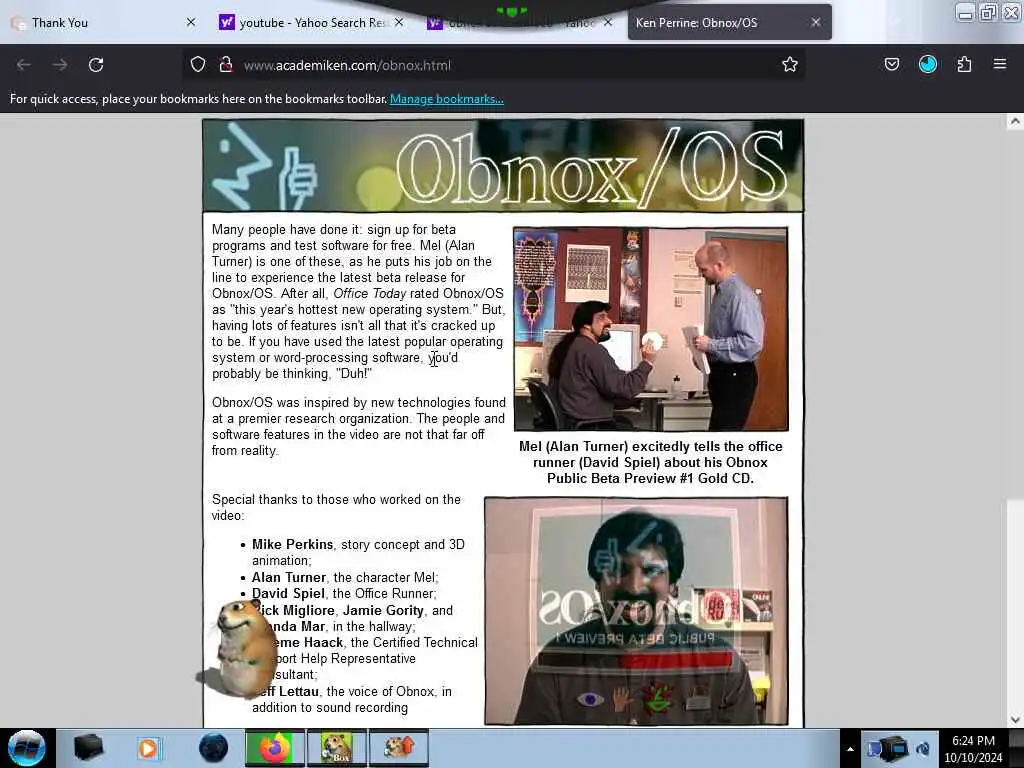Open the clock showing 6:24 PM

click(x=973, y=748)
